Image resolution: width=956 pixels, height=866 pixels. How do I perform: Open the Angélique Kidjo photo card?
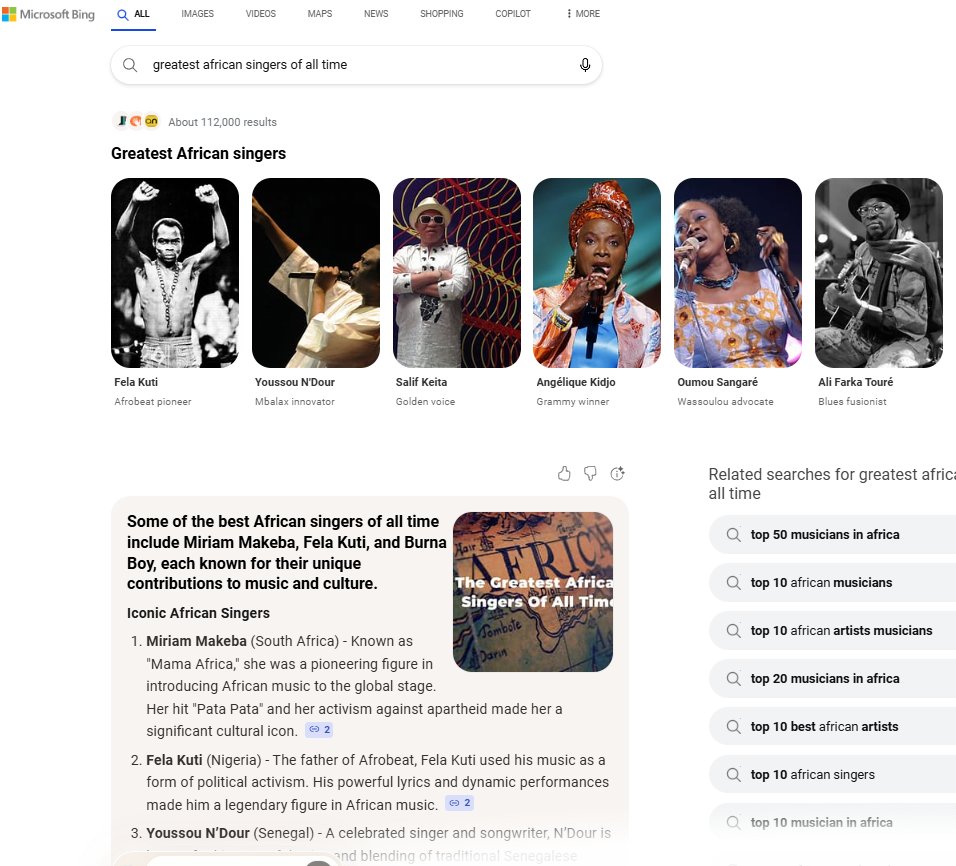coord(597,273)
